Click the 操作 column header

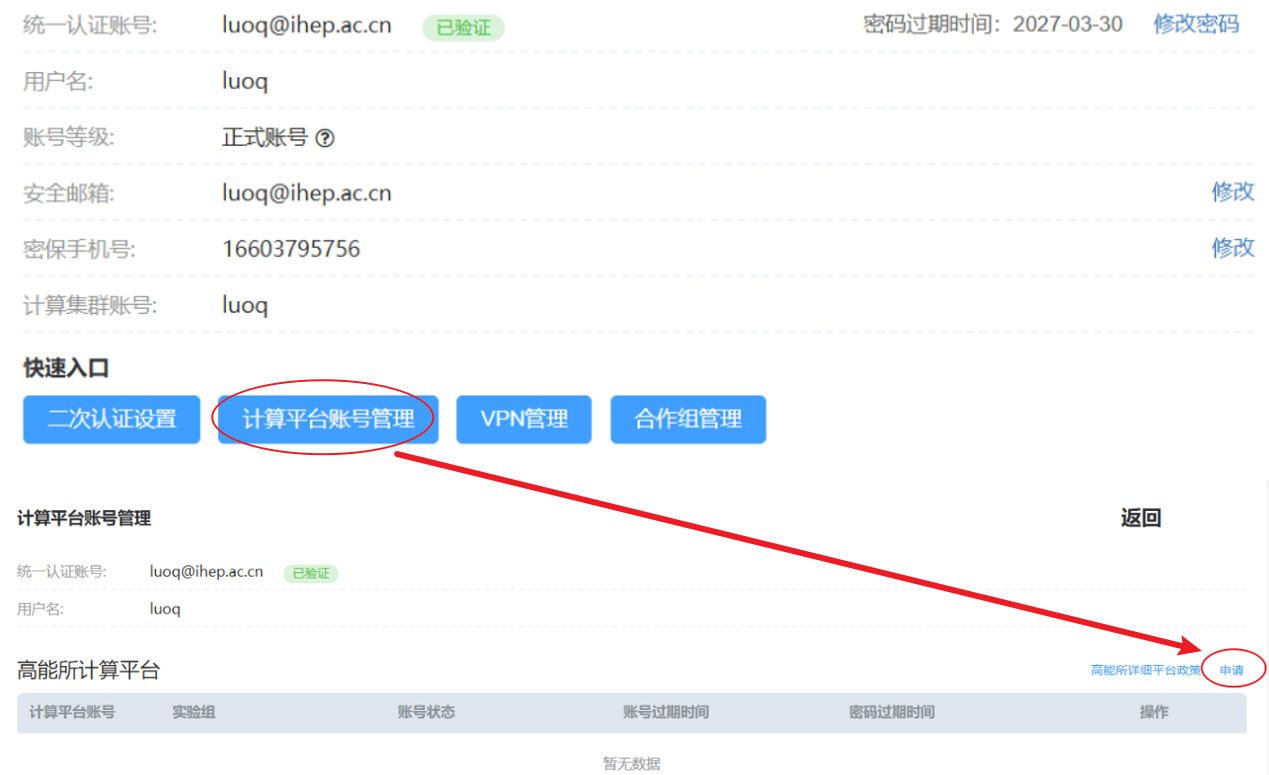click(x=1154, y=712)
